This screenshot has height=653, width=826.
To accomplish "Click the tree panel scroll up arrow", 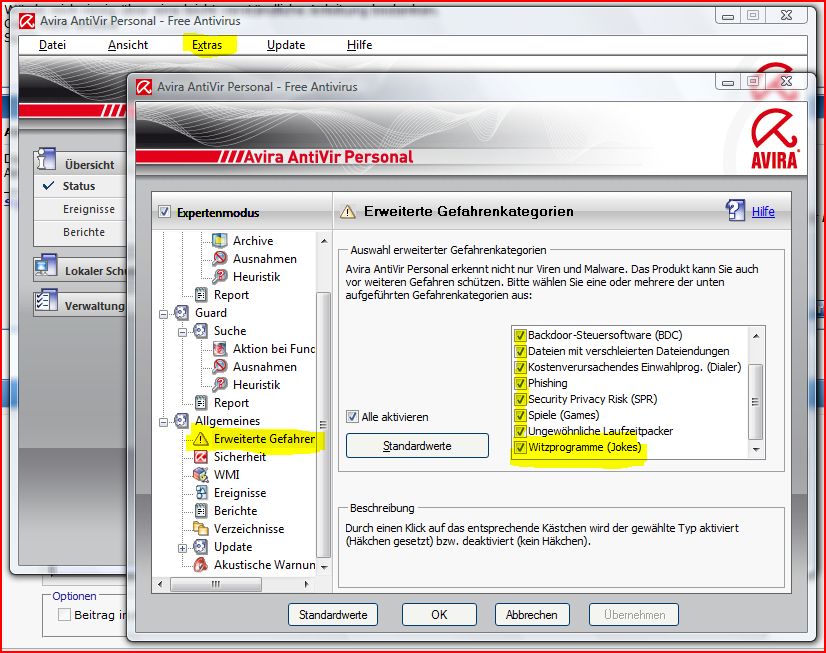I will (x=324, y=241).
